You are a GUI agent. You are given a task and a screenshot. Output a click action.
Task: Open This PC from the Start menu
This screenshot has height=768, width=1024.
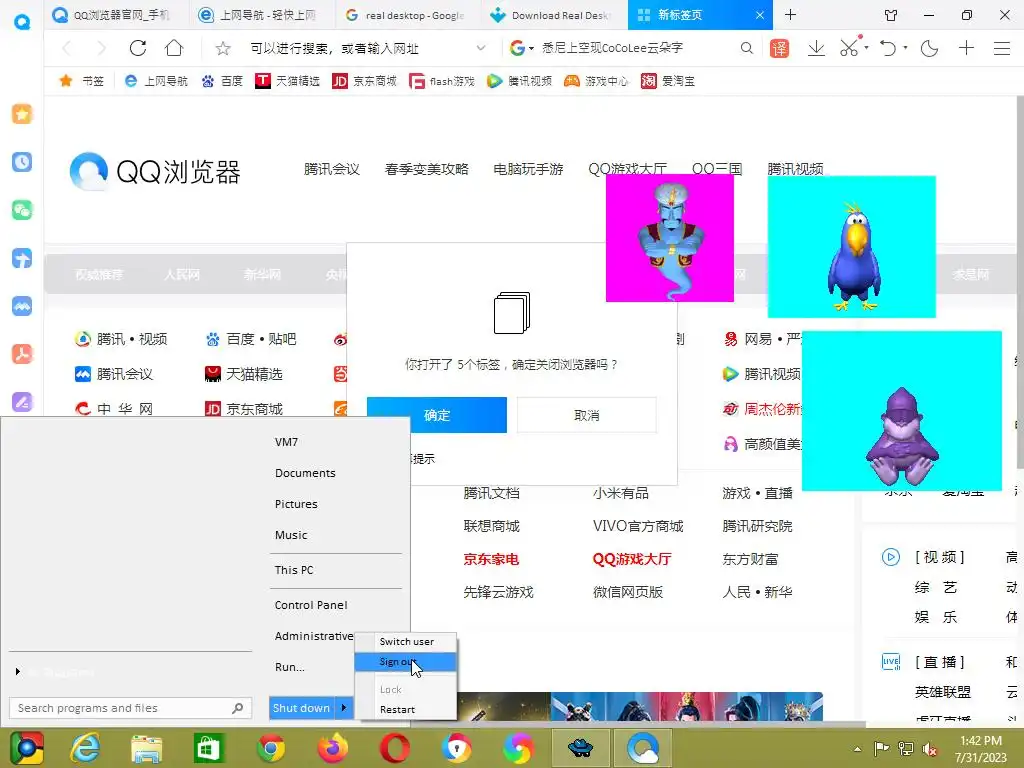(x=294, y=569)
